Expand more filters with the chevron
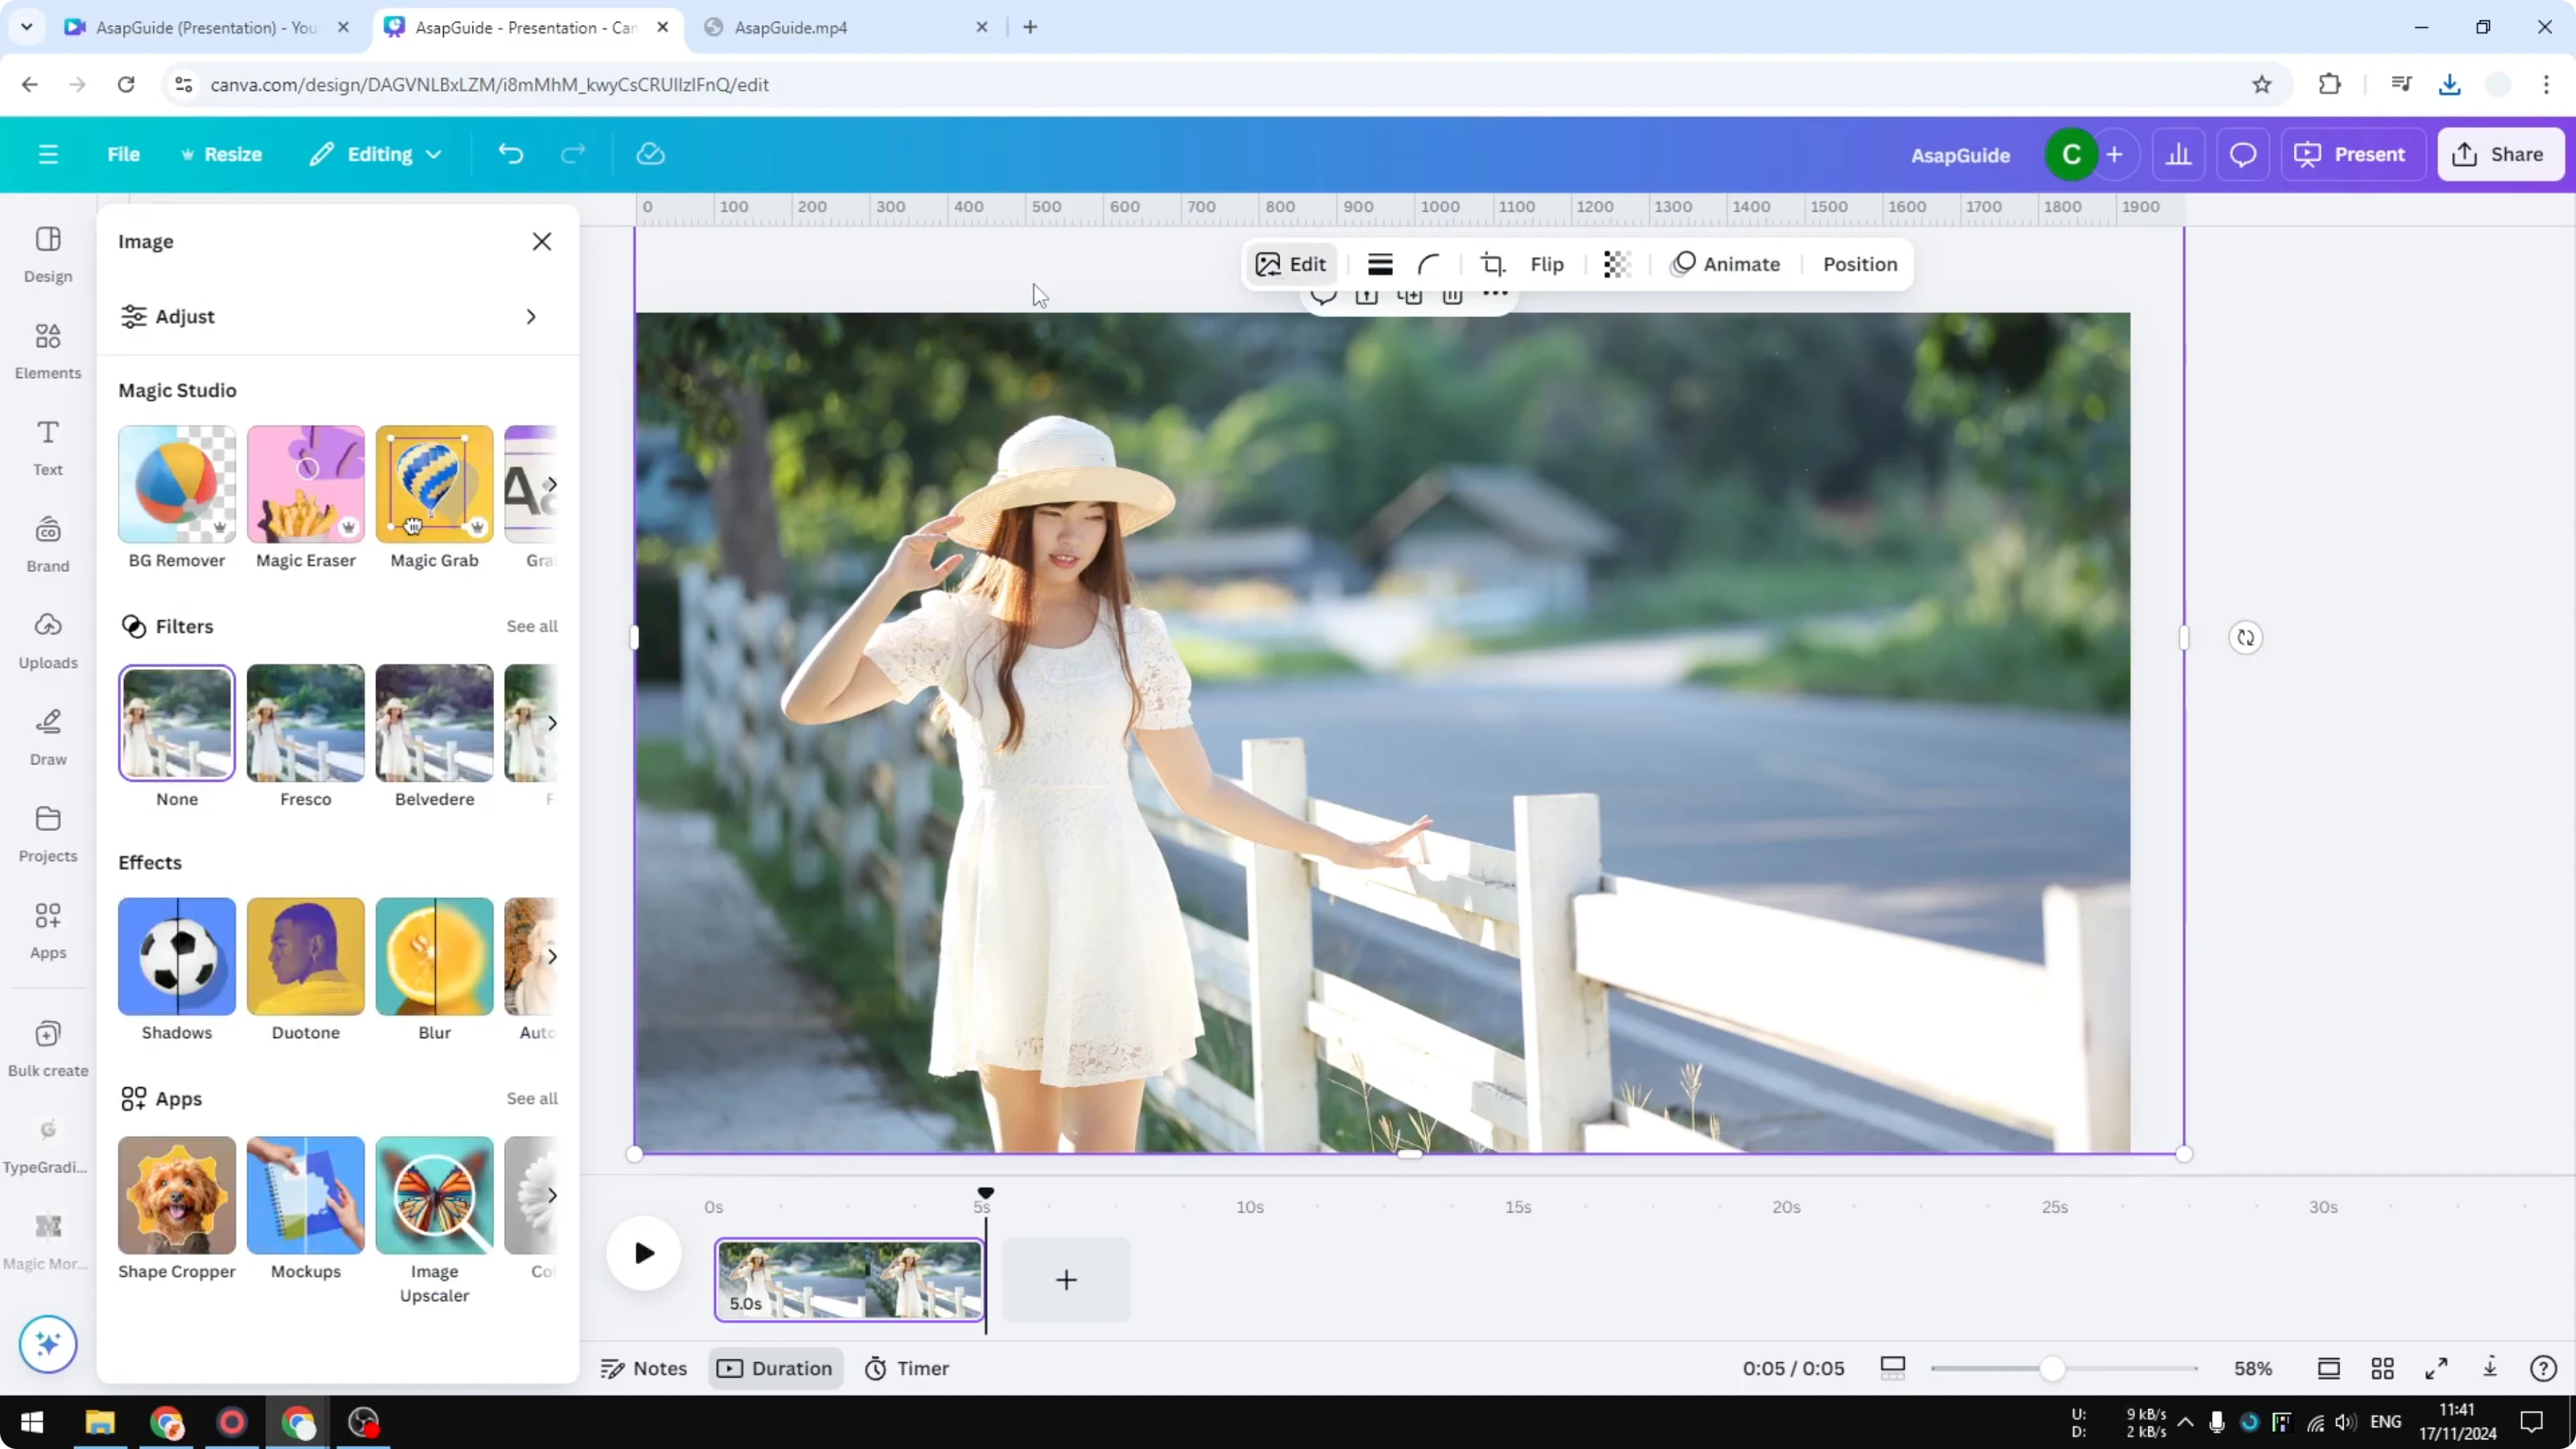Screen dimensions: 2576x1449 [553, 723]
